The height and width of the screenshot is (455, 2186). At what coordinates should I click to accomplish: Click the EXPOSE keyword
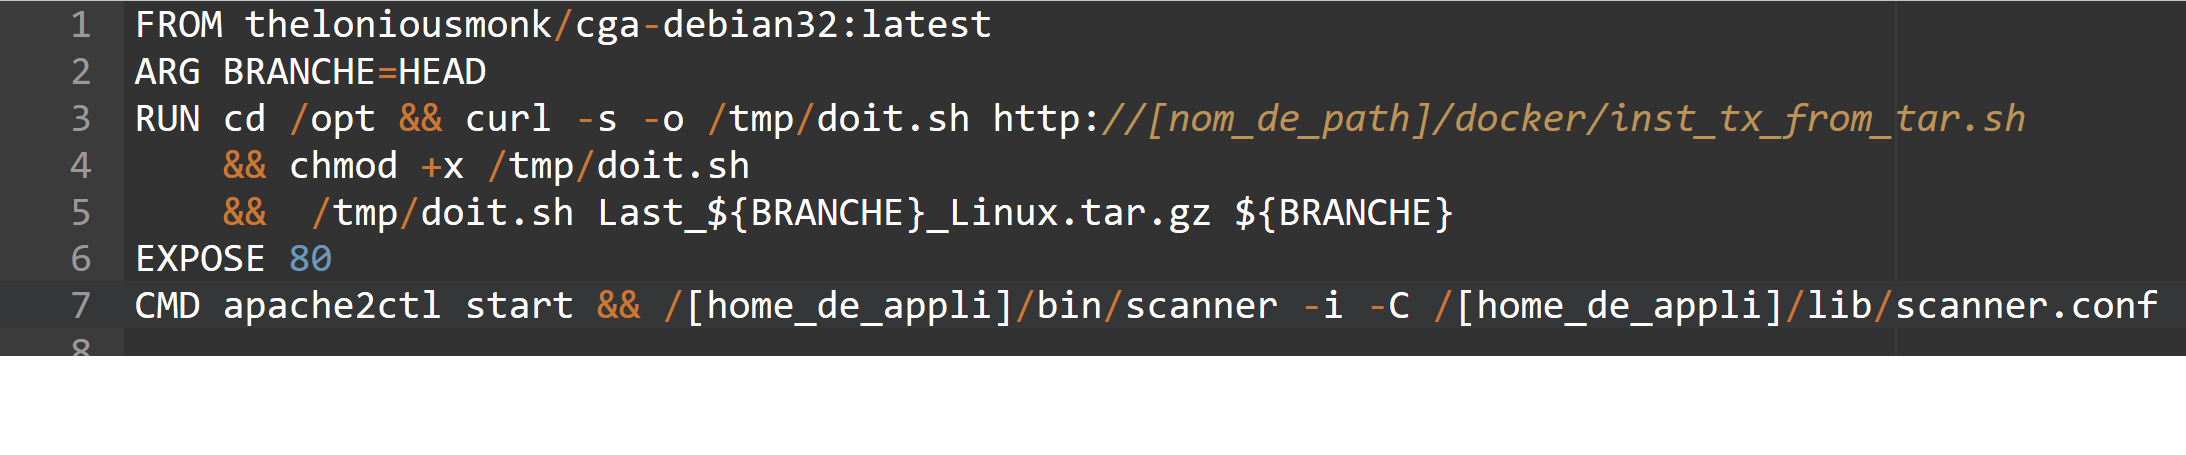click(200, 259)
